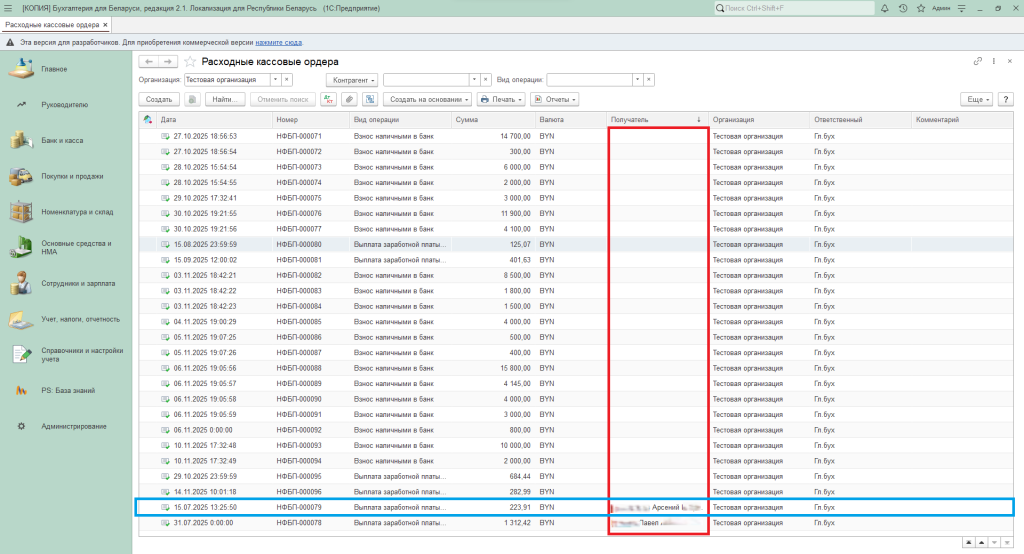Click the paperclip attached files icon

(x=348, y=99)
